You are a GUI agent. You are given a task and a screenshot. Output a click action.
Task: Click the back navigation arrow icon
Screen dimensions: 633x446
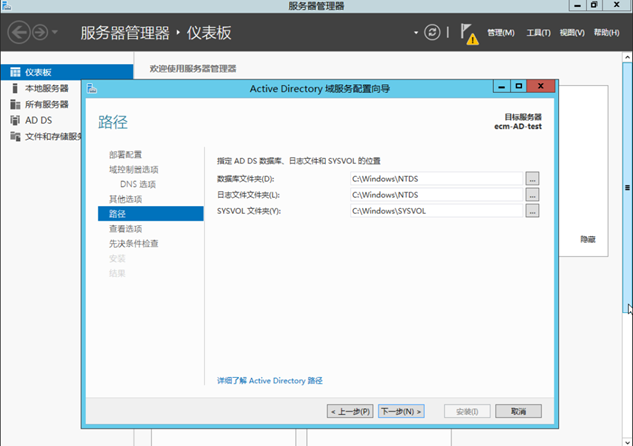click(19, 33)
